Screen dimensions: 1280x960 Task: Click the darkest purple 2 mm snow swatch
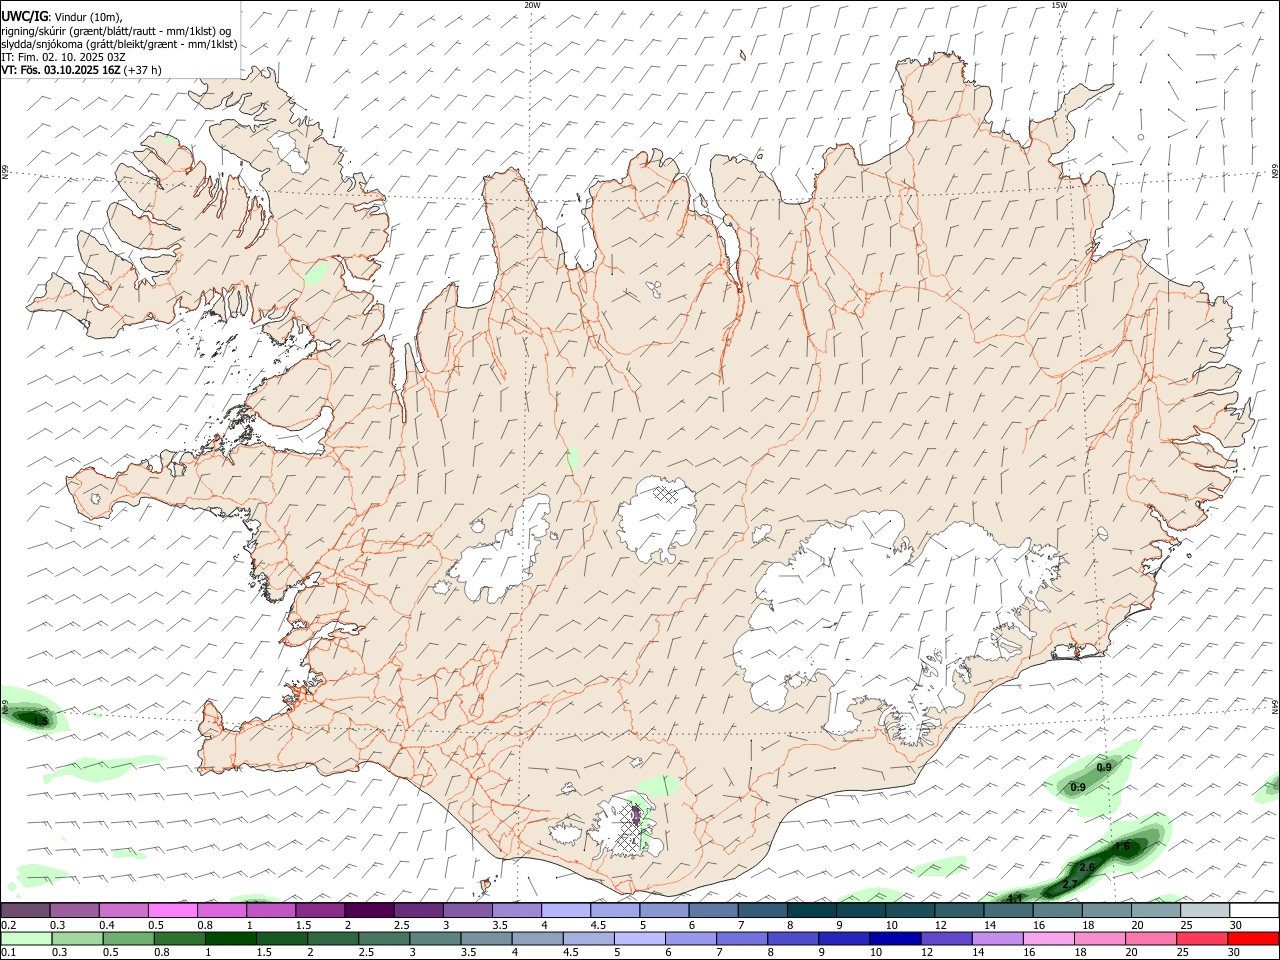[369, 910]
